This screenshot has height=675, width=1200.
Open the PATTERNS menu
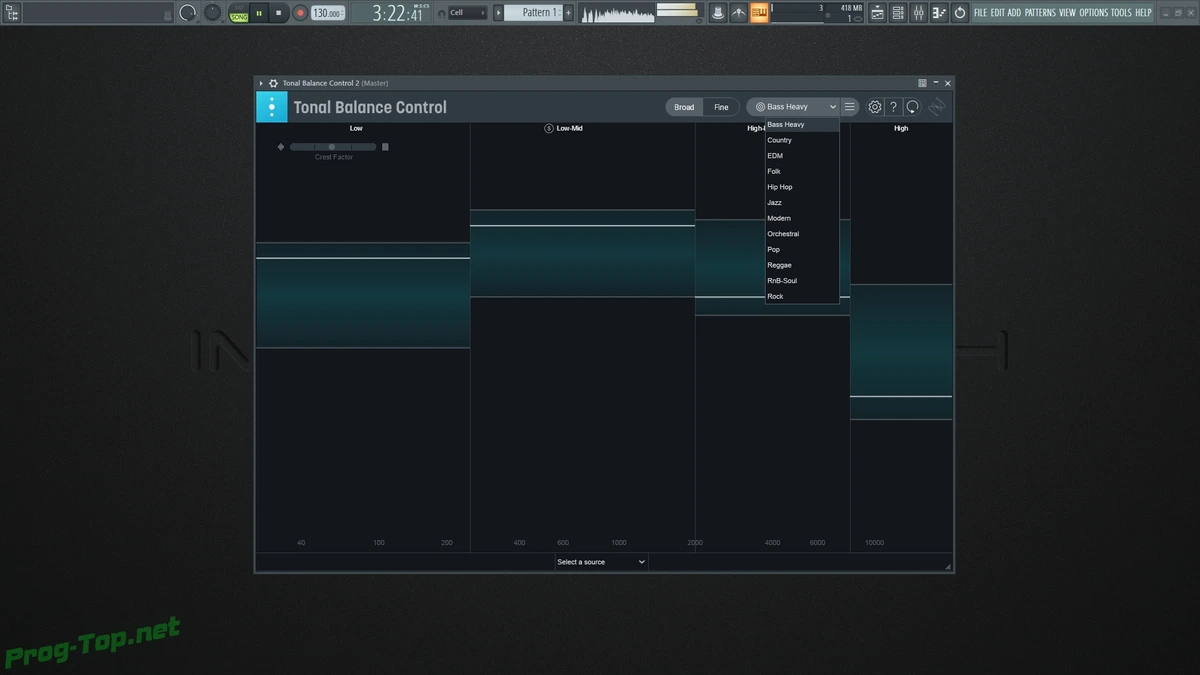(1040, 13)
